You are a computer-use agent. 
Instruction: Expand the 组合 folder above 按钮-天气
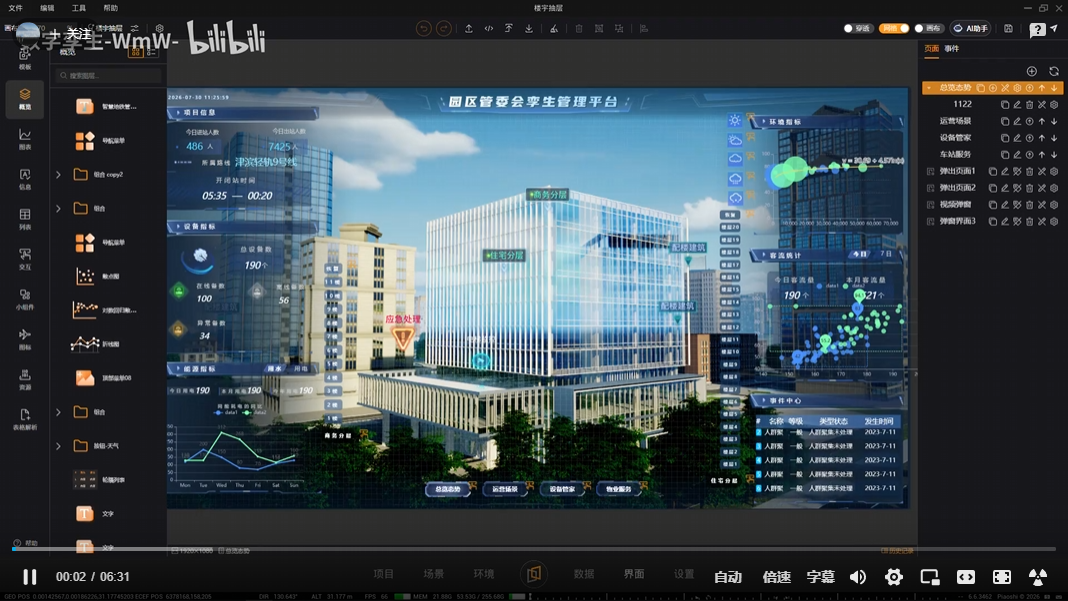pyautogui.click(x=58, y=412)
